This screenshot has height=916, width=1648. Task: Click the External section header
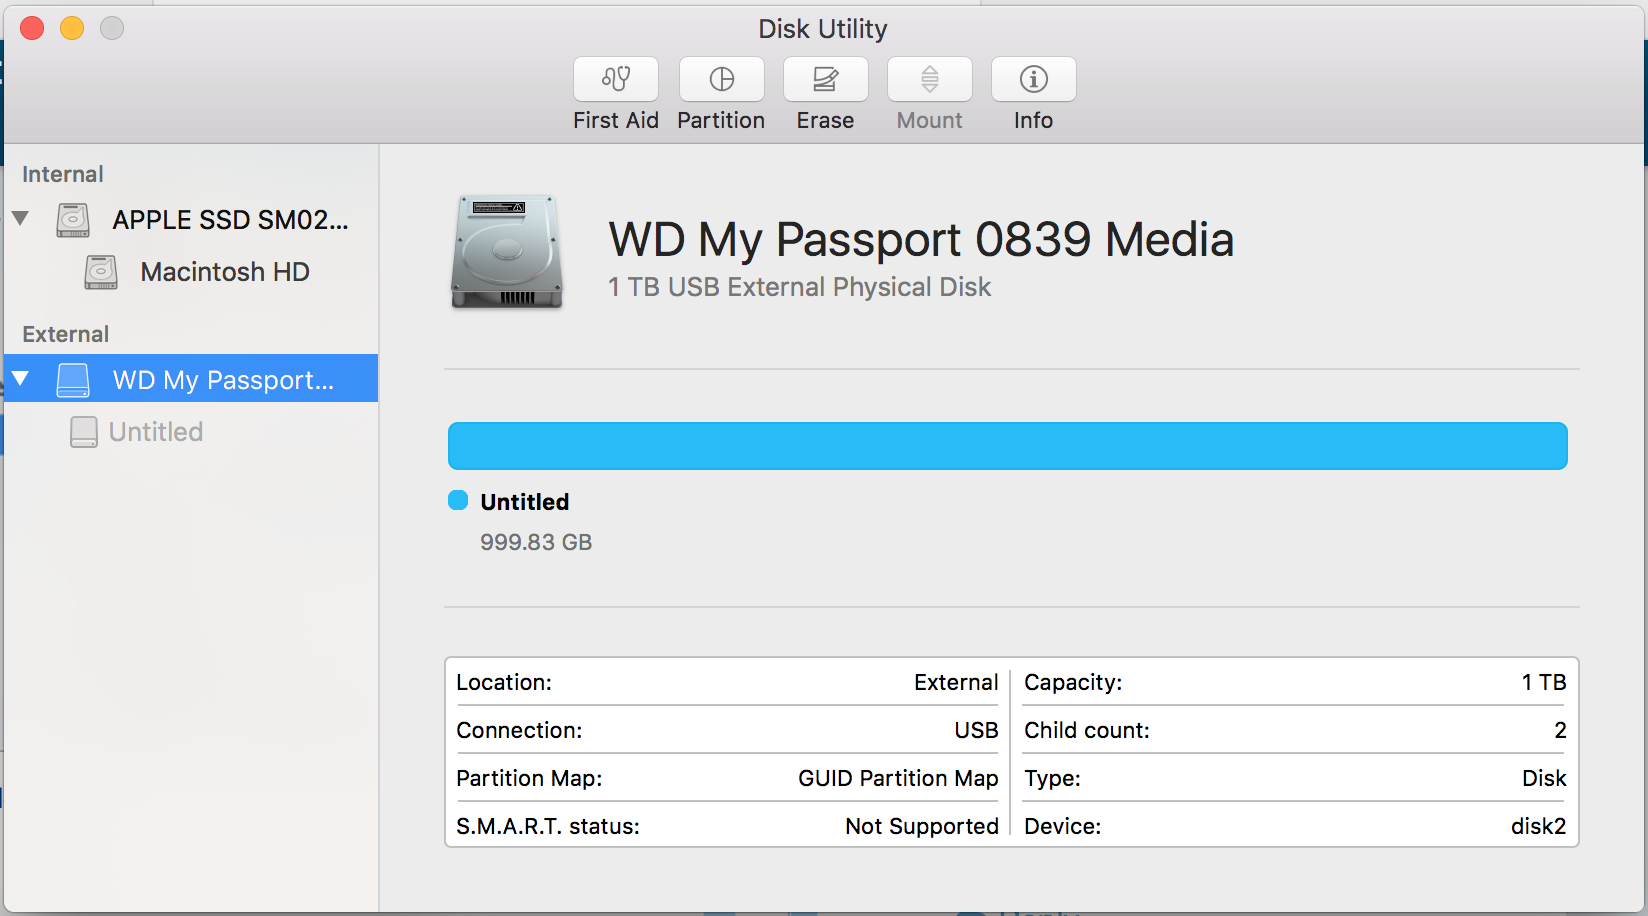coord(66,334)
